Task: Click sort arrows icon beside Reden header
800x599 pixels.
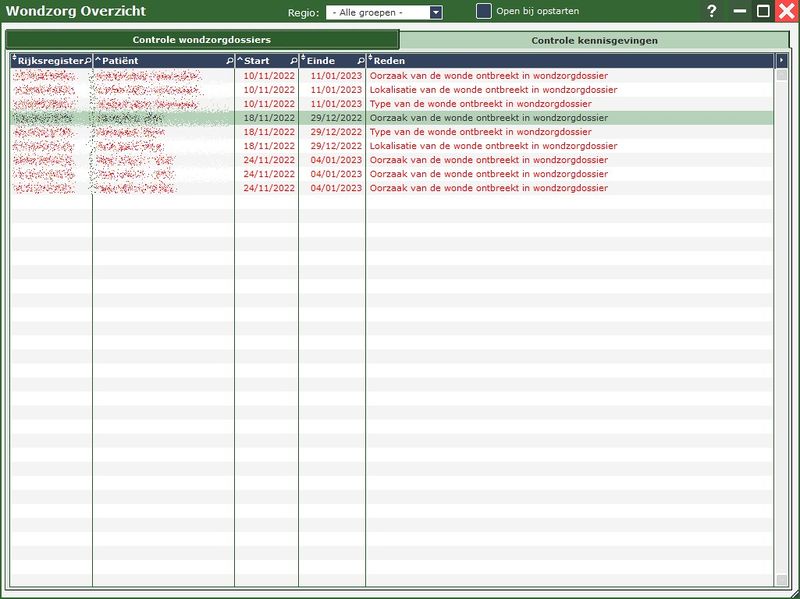Action: (x=370, y=61)
